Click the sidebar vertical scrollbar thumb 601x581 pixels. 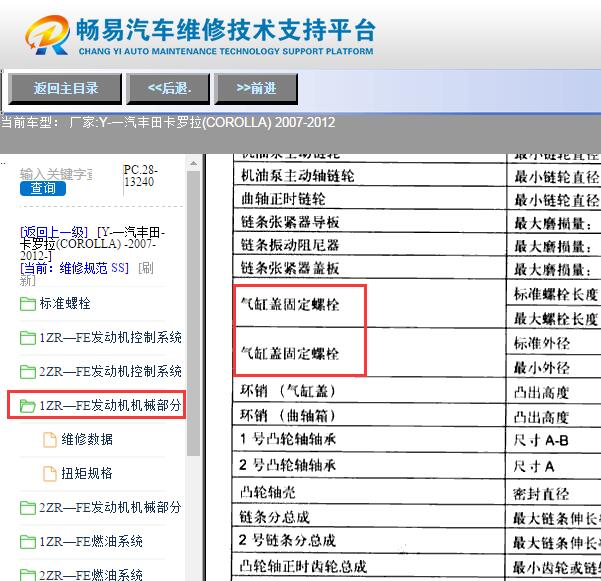[194, 313]
